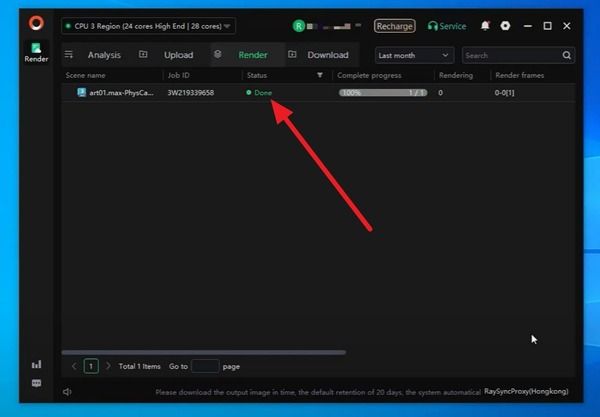Click the orange ring app logo
This screenshot has width=600, height=417.
tap(36, 23)
